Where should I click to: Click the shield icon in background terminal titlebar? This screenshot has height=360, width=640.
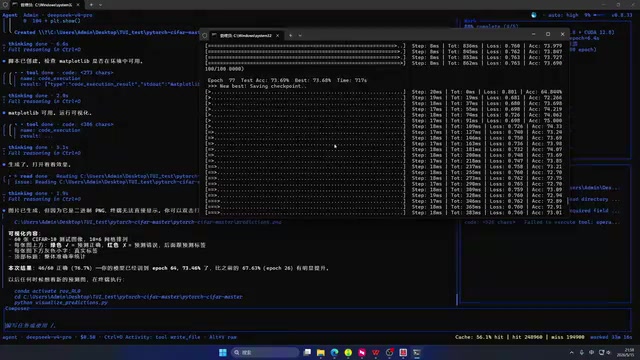(x=5, y=5)
